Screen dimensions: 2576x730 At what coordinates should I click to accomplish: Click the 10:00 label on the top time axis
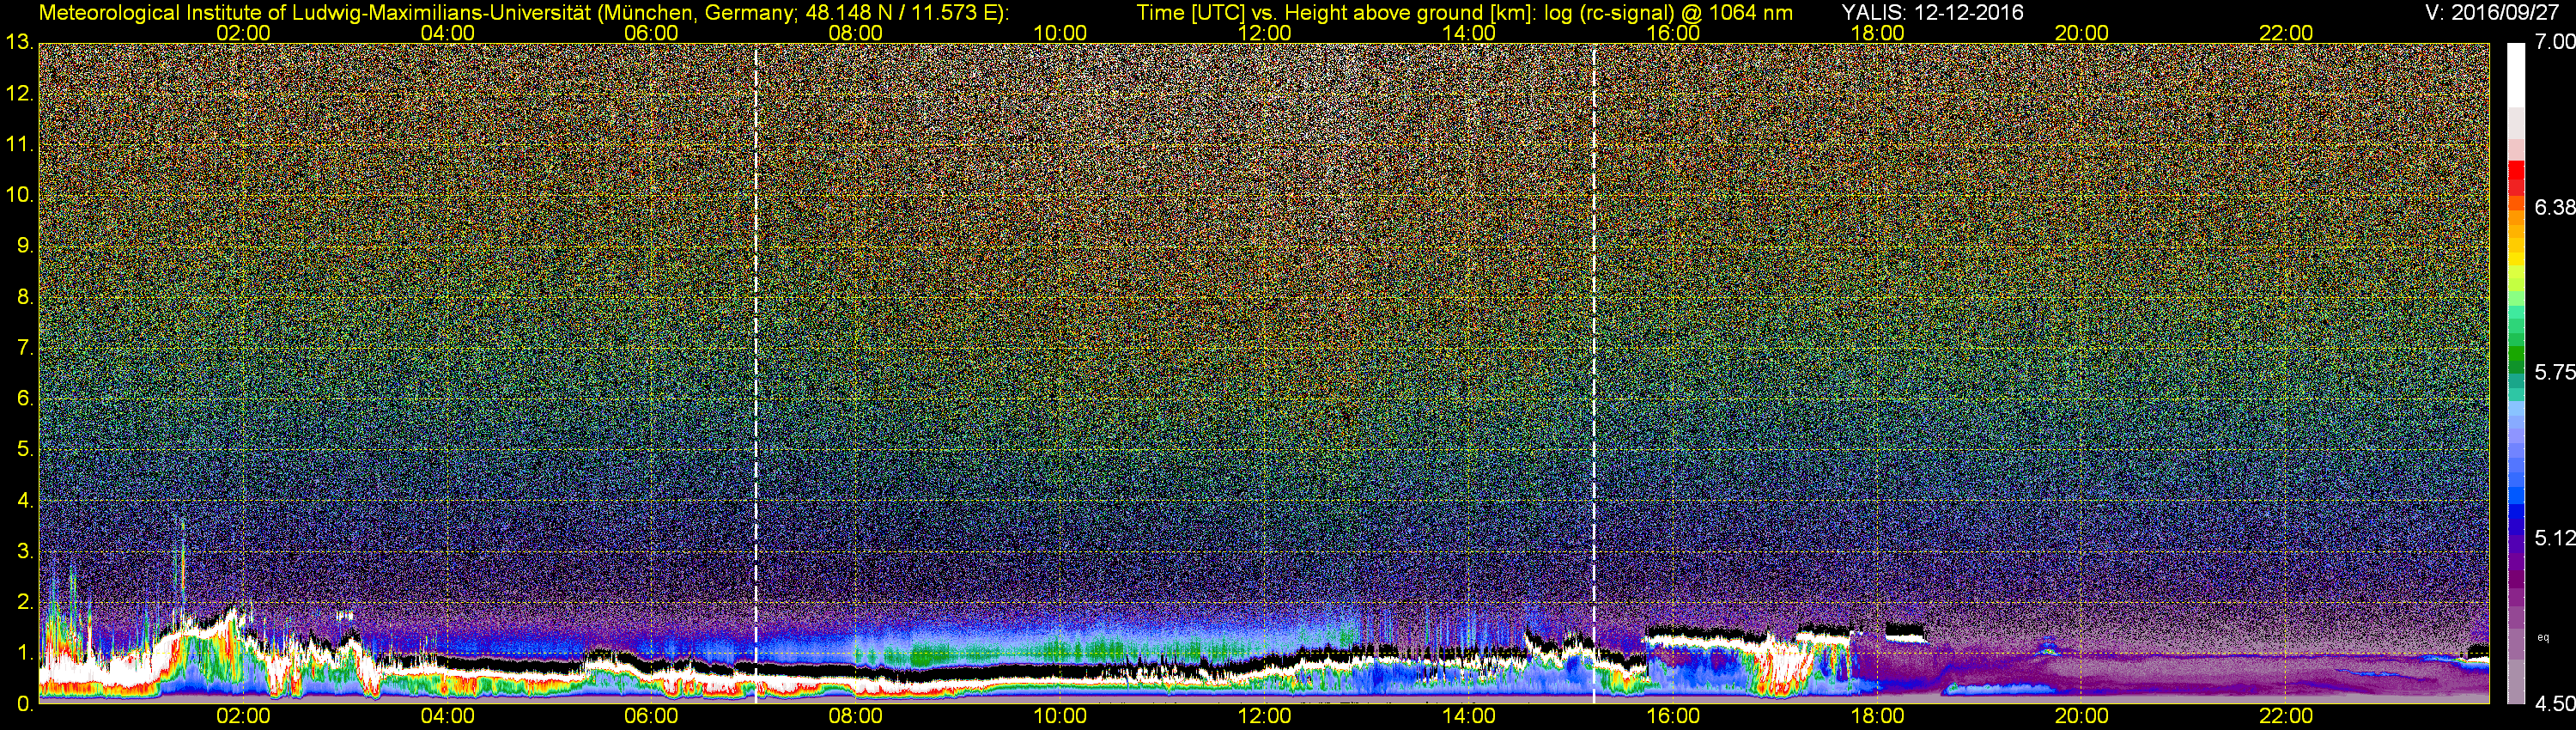click(x=1060, y=33)
